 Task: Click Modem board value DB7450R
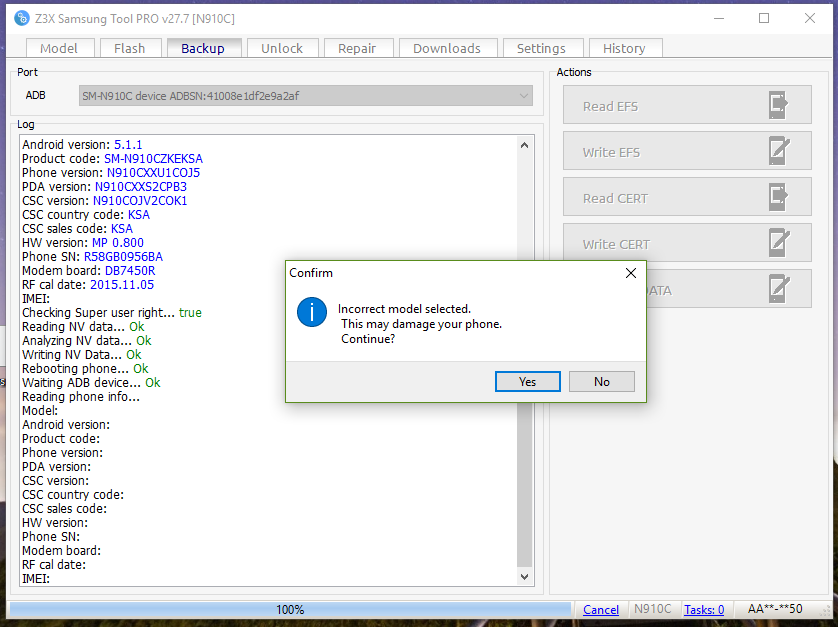pyautogui.click(x=130, y=270)
